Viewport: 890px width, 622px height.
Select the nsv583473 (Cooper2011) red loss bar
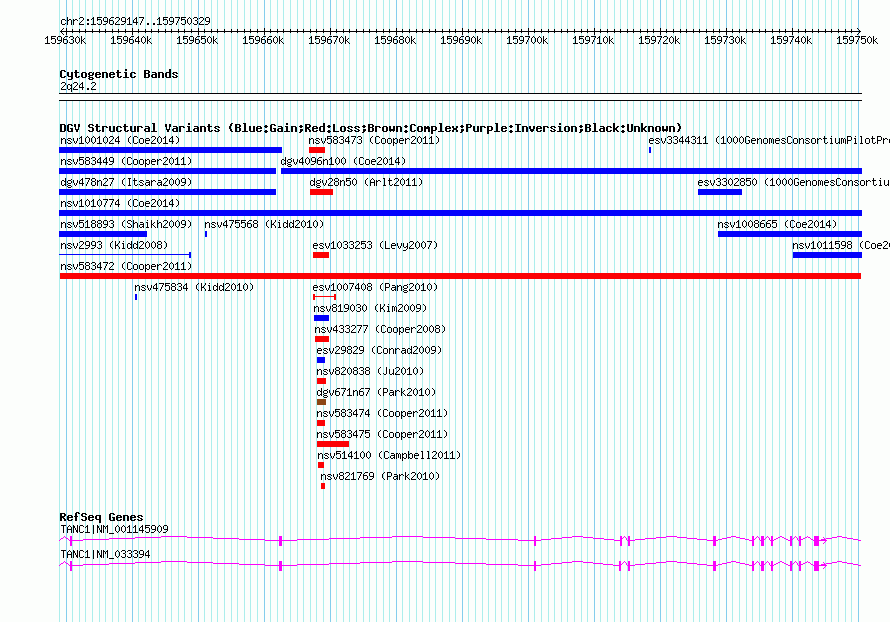tap(317, 150)
